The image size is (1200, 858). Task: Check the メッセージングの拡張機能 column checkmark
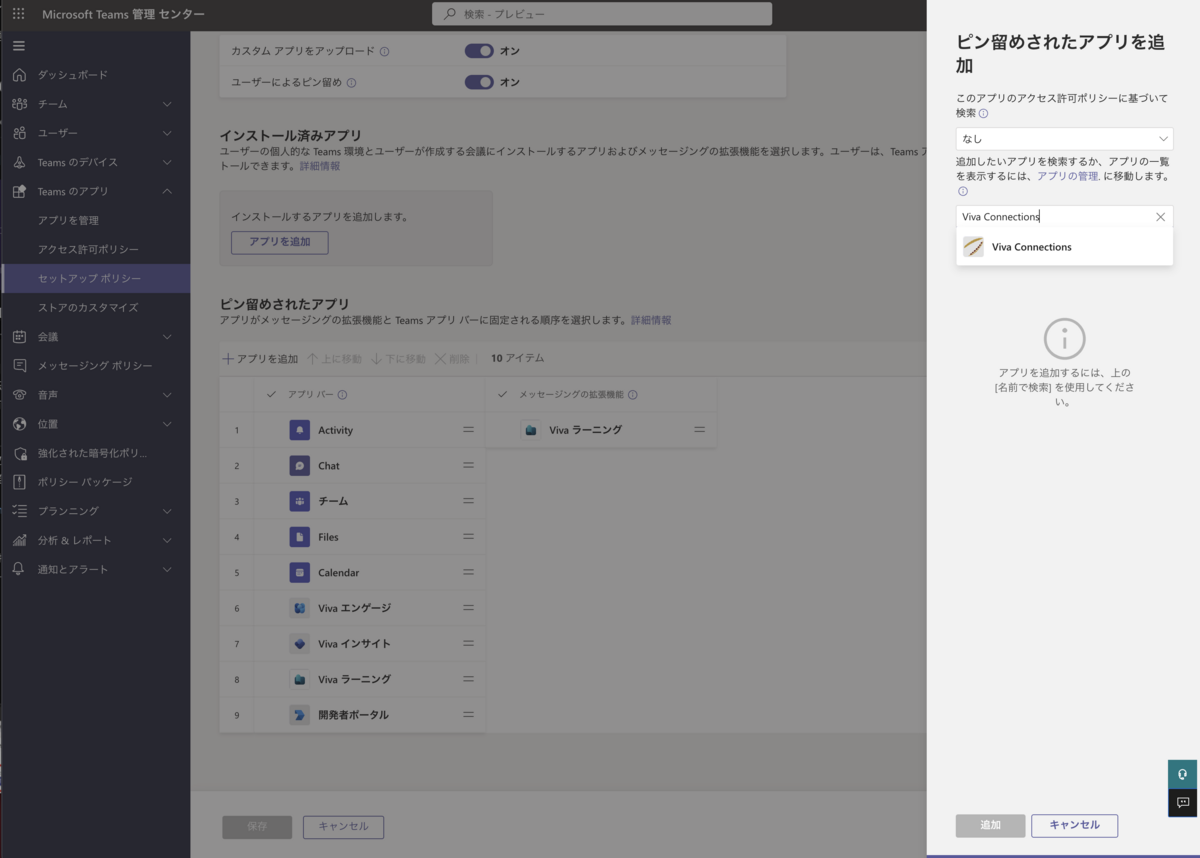coord(503,395)
